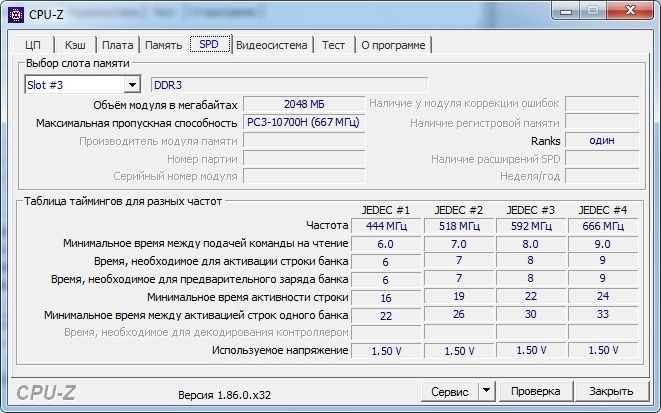The width and height of the screenshot is (661, 413).
Task: Click the JEDEC #2 column header
Action: pos(458,210)
